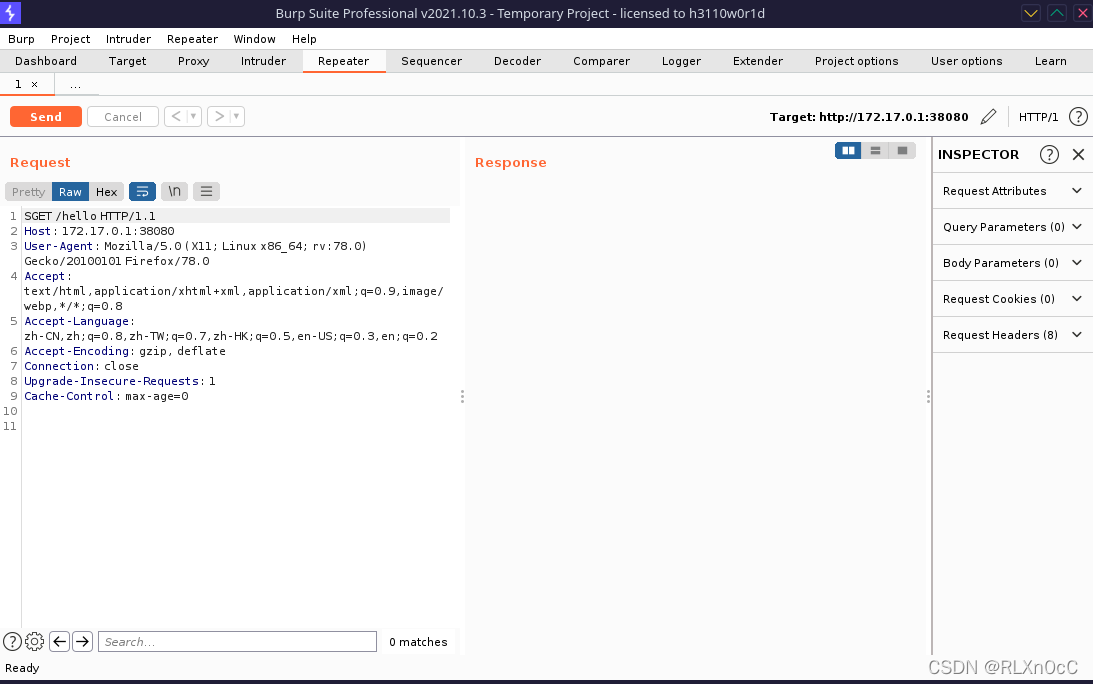The image size is (1093, 684).
Task: Open back history dropdown arrow
Action: point(194,116)
